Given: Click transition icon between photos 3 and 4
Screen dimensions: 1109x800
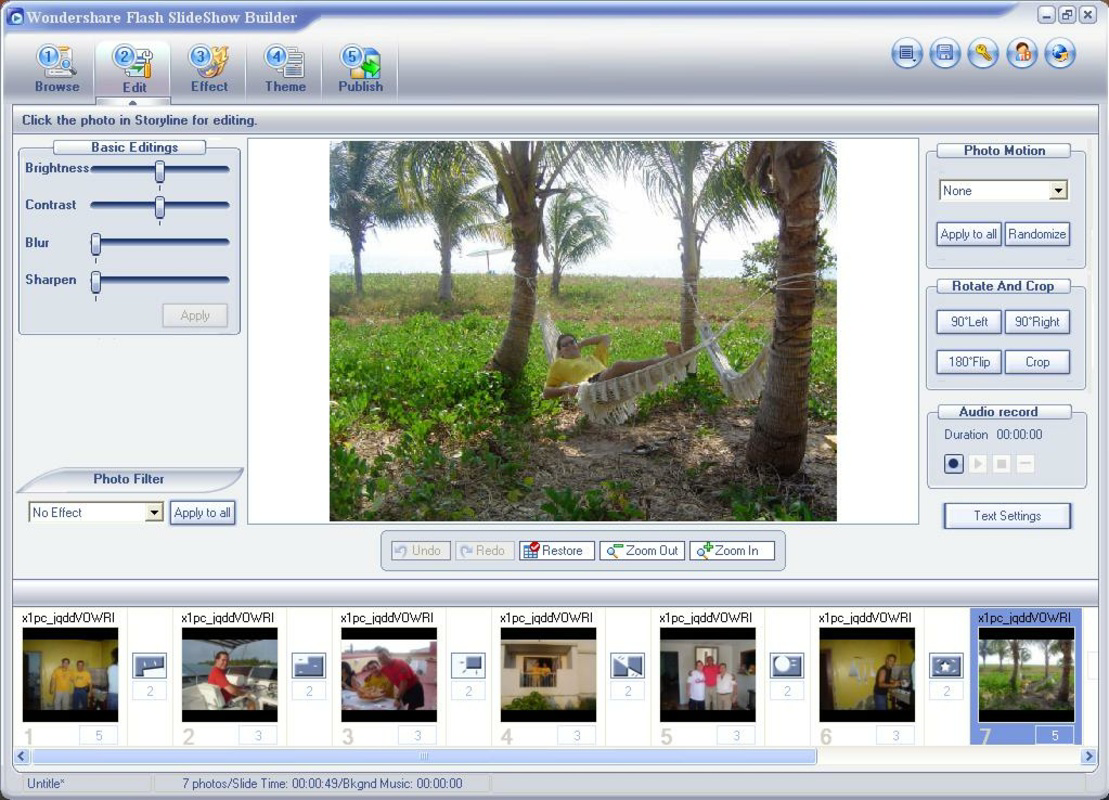Looking at the screenshot, I should click(468, 666).
